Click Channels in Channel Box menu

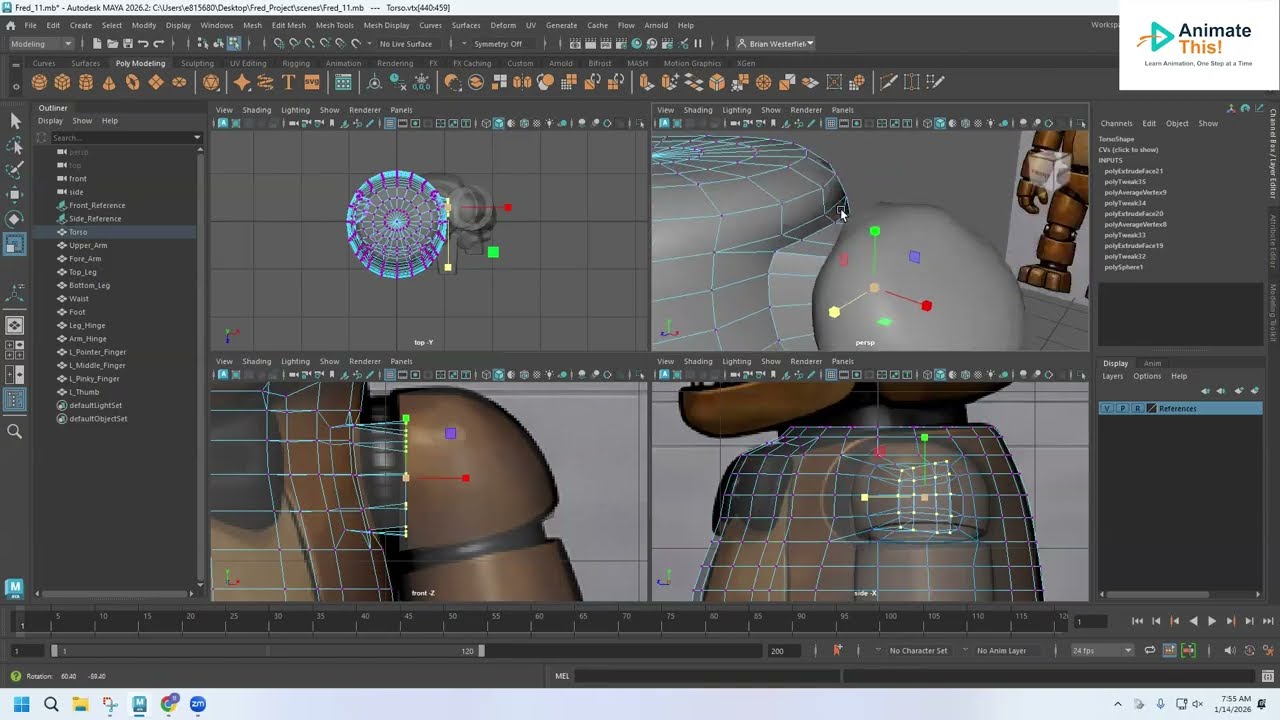(x=1116, y=123)
